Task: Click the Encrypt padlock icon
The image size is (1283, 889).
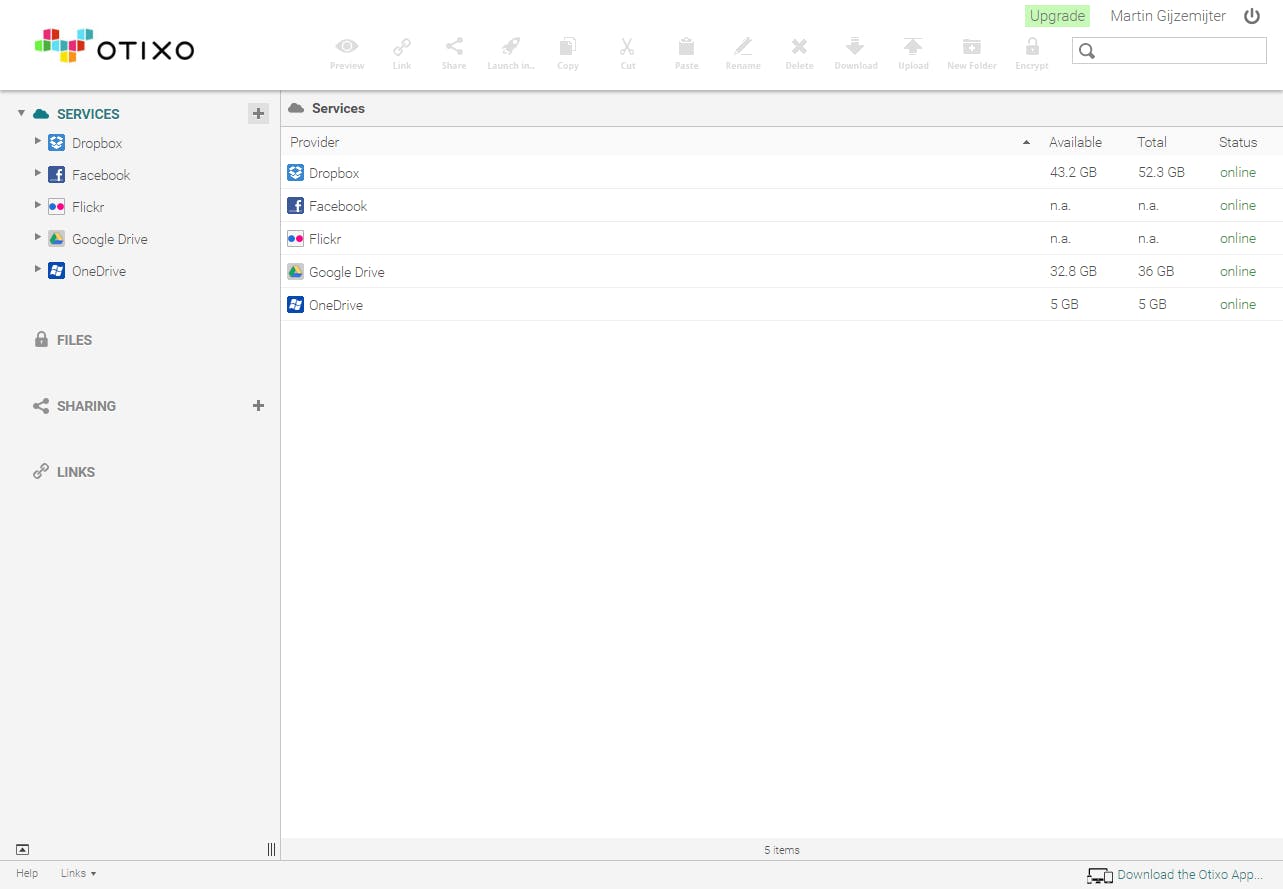Action: 1032,46
